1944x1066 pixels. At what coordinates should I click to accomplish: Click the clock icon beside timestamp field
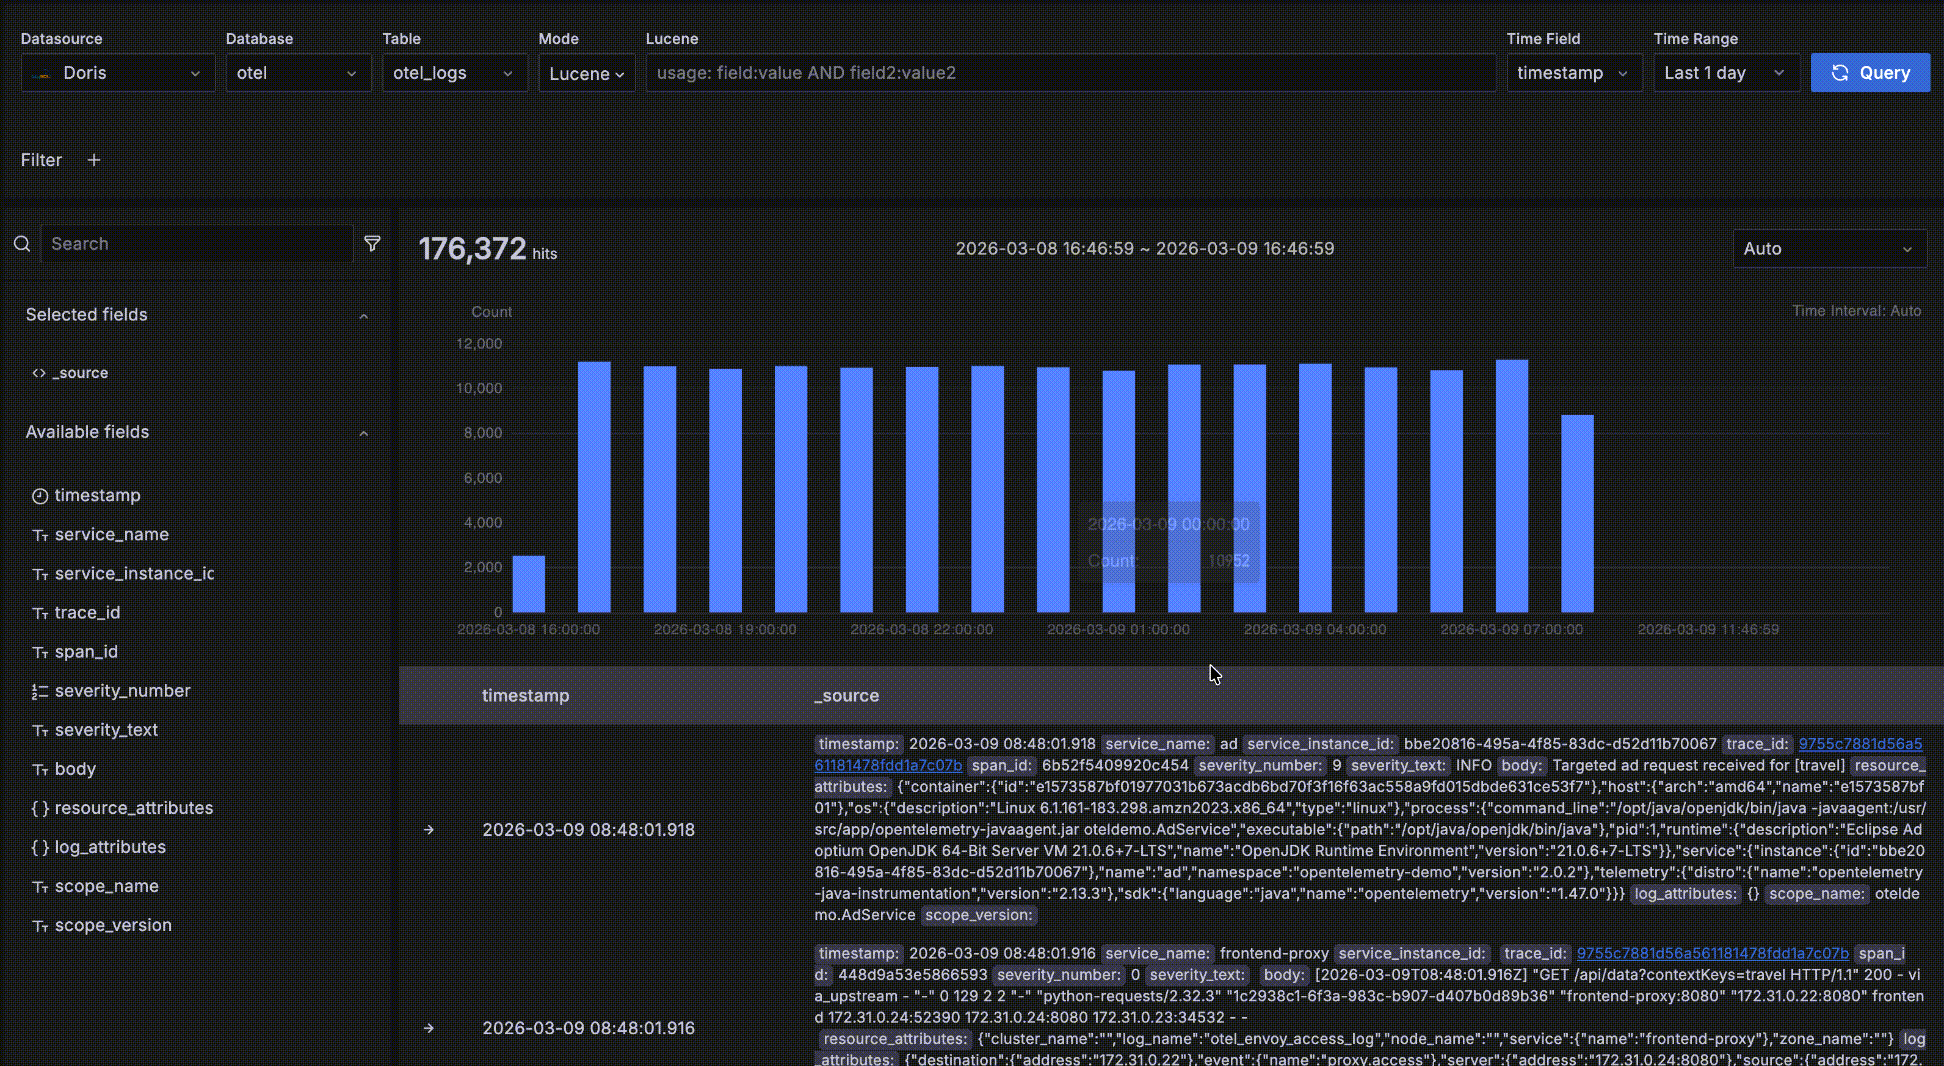pyautogui.click(x=40, y=496)
